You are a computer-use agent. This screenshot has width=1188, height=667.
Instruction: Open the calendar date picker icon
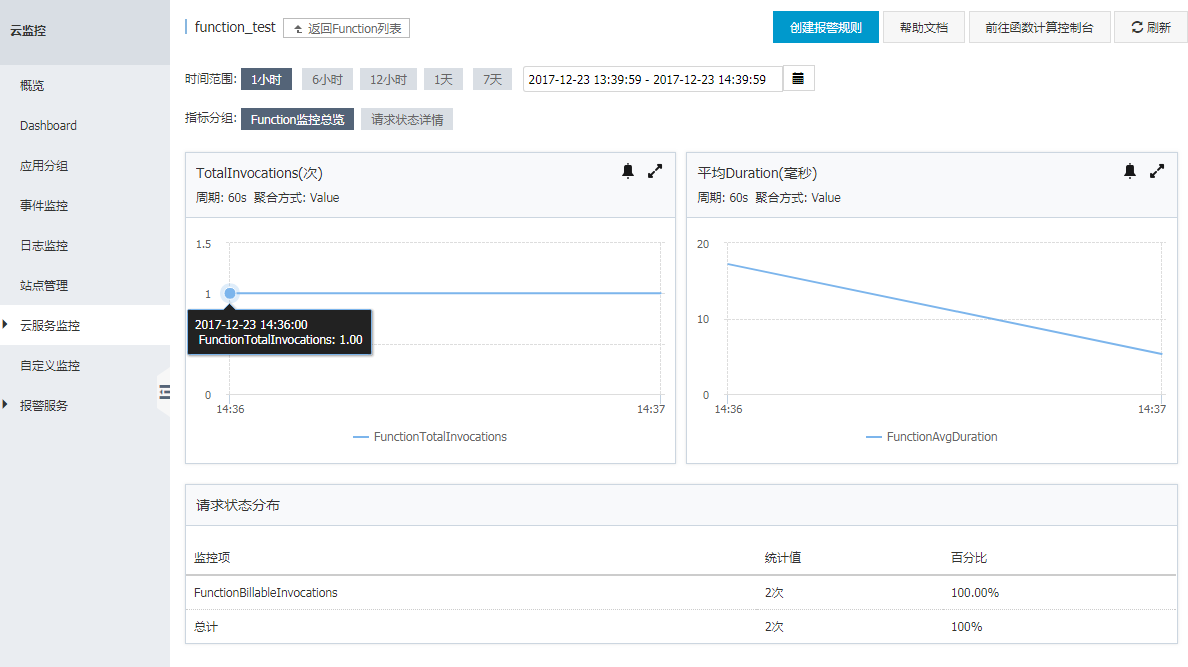click(798, 79)
